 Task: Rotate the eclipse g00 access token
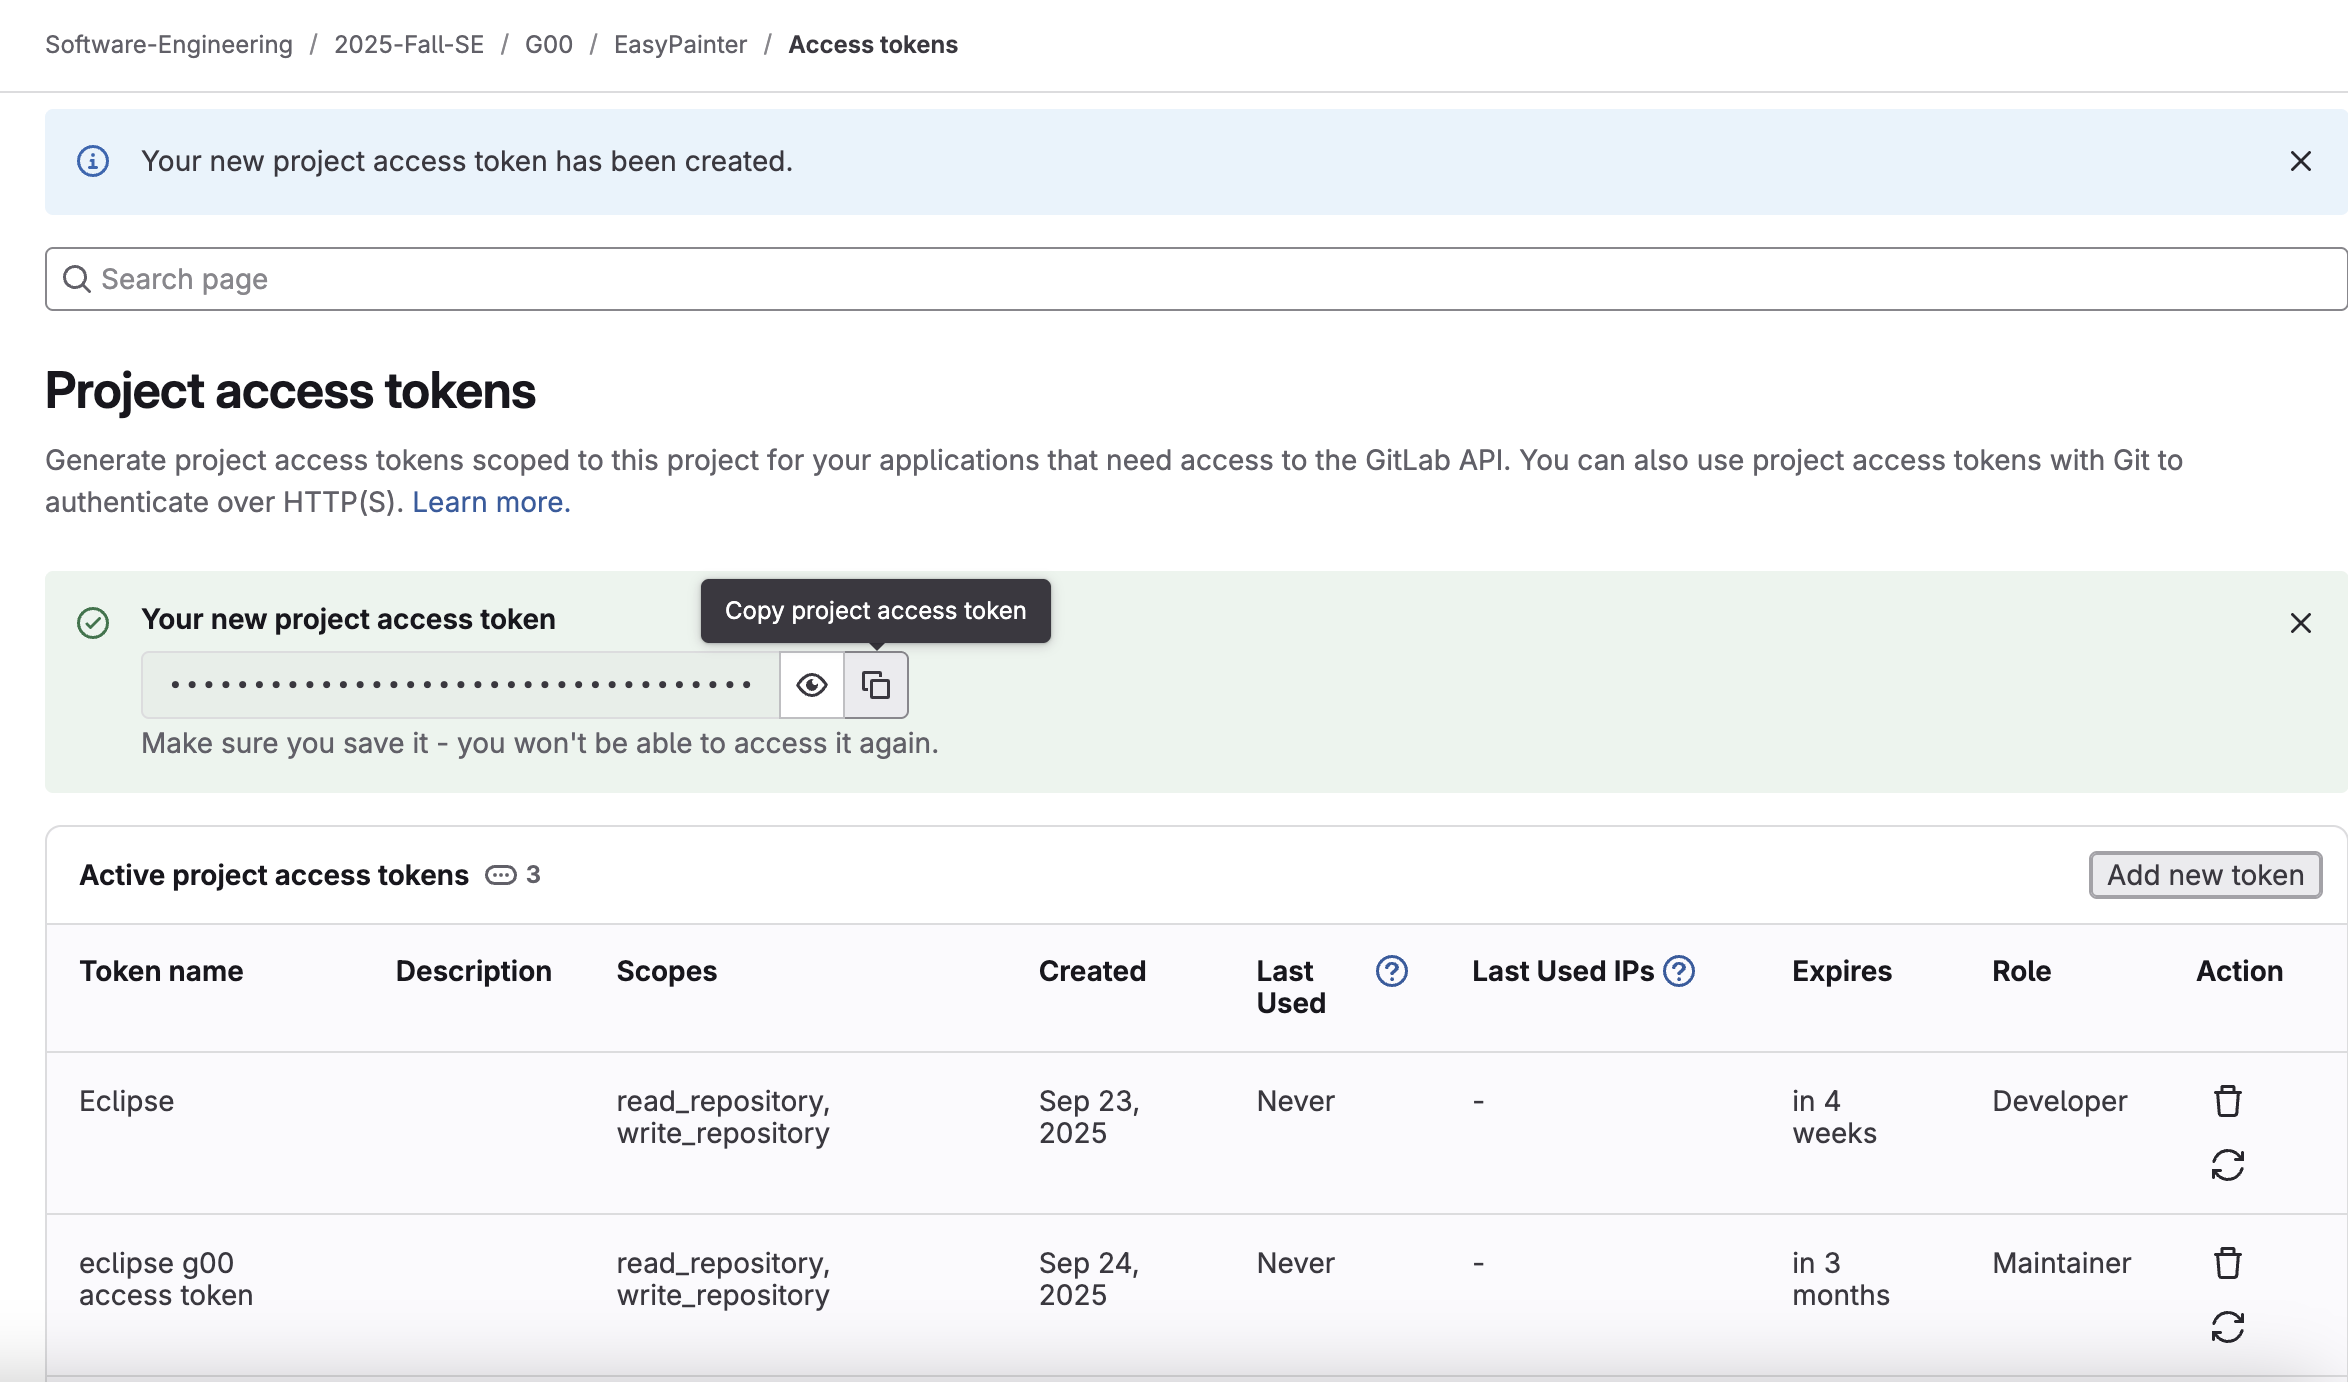tap(2227, 1327)
